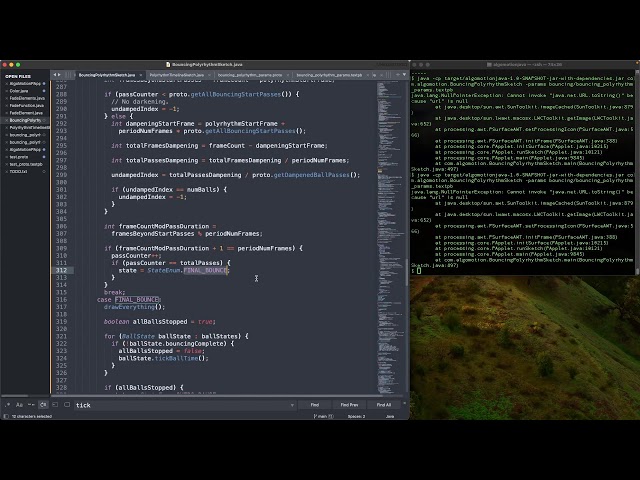The height and width of the screenshot is (480, 640).
Task: Open Color.java from sidebar
Action: 19,91
